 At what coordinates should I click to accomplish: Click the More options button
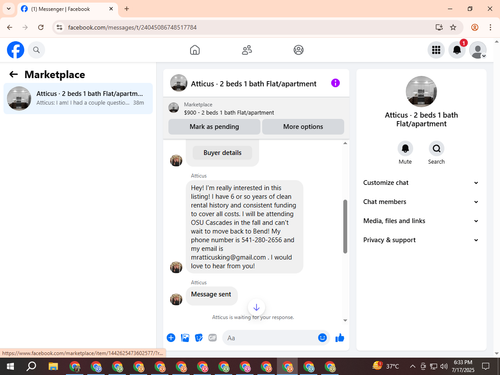point(303,127)
